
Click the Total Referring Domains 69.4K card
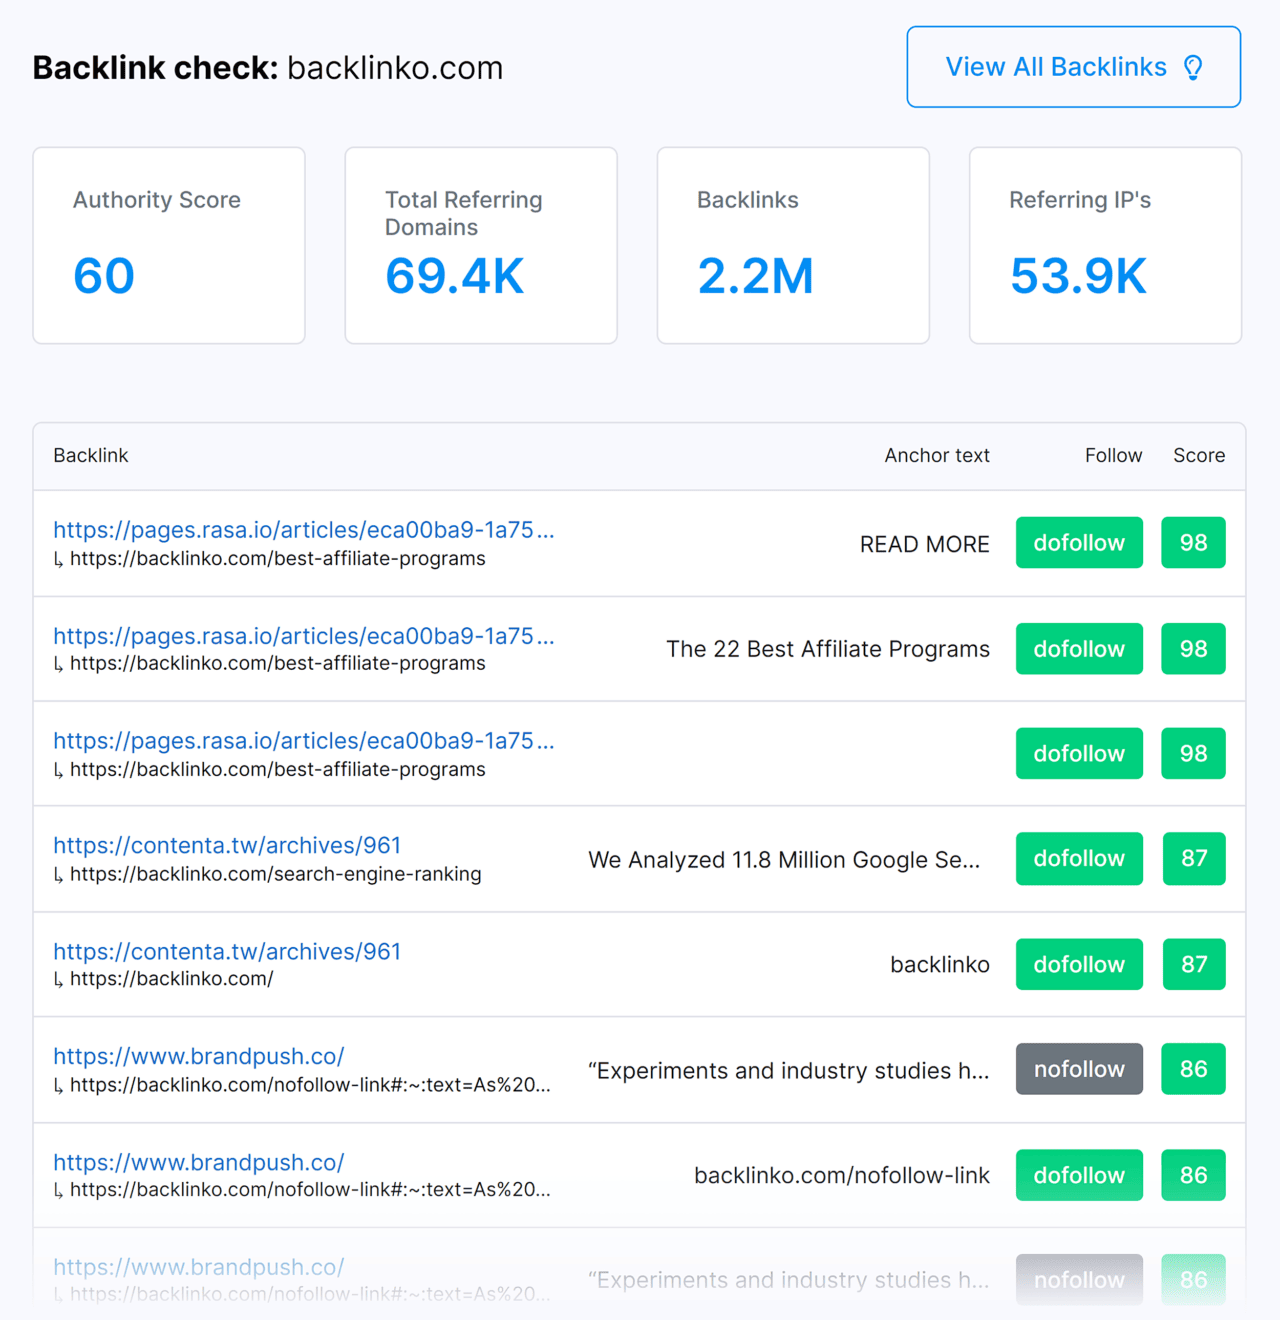coord(480,245)
